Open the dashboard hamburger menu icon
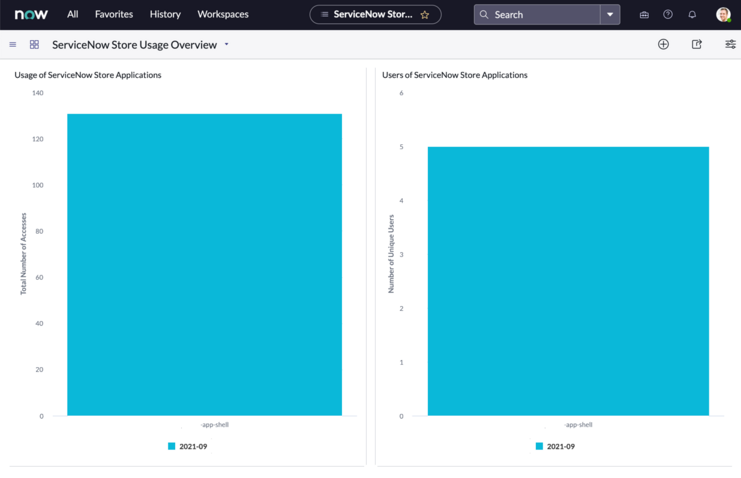Screen dimensions: 741x478 (x=13, y=44)
